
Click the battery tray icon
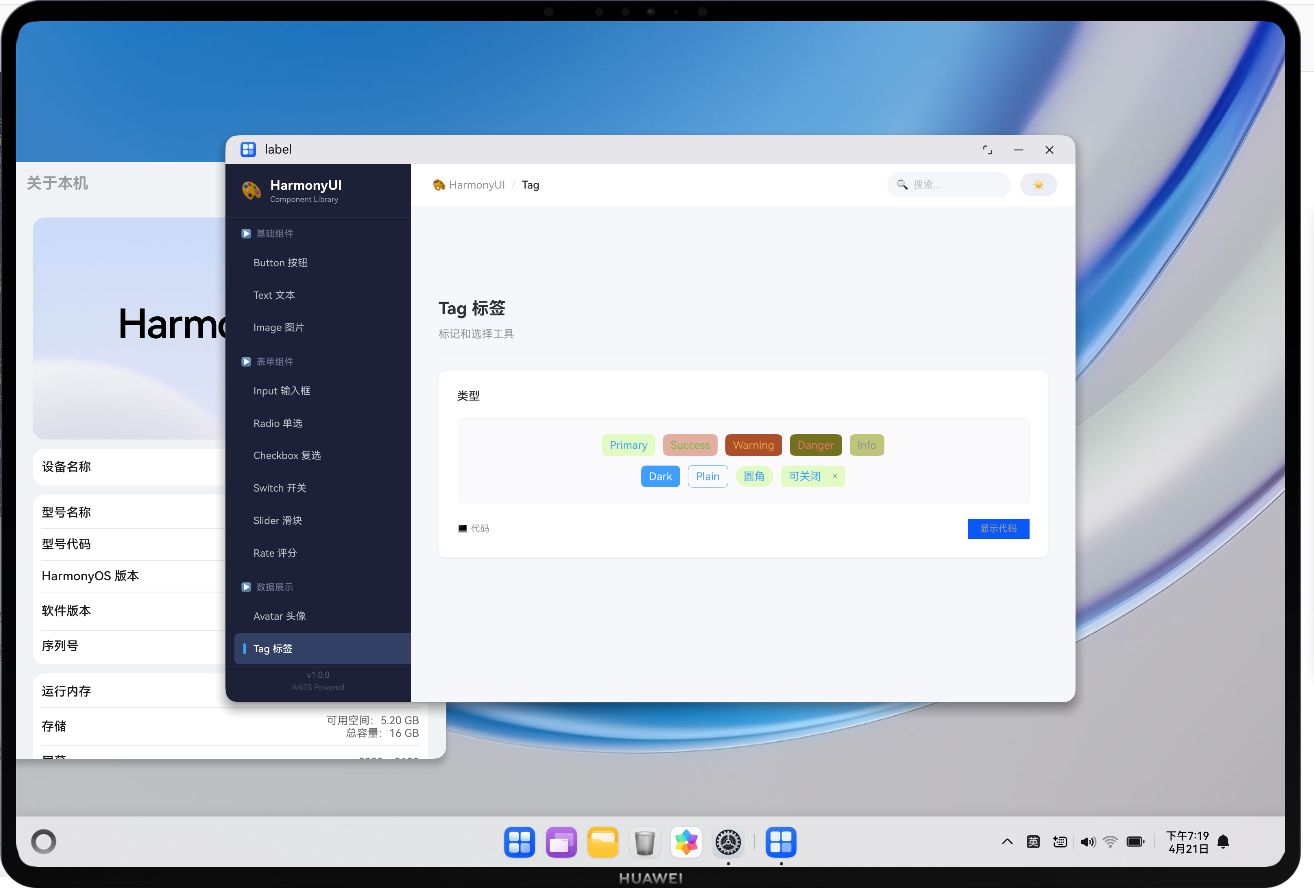1135,842
